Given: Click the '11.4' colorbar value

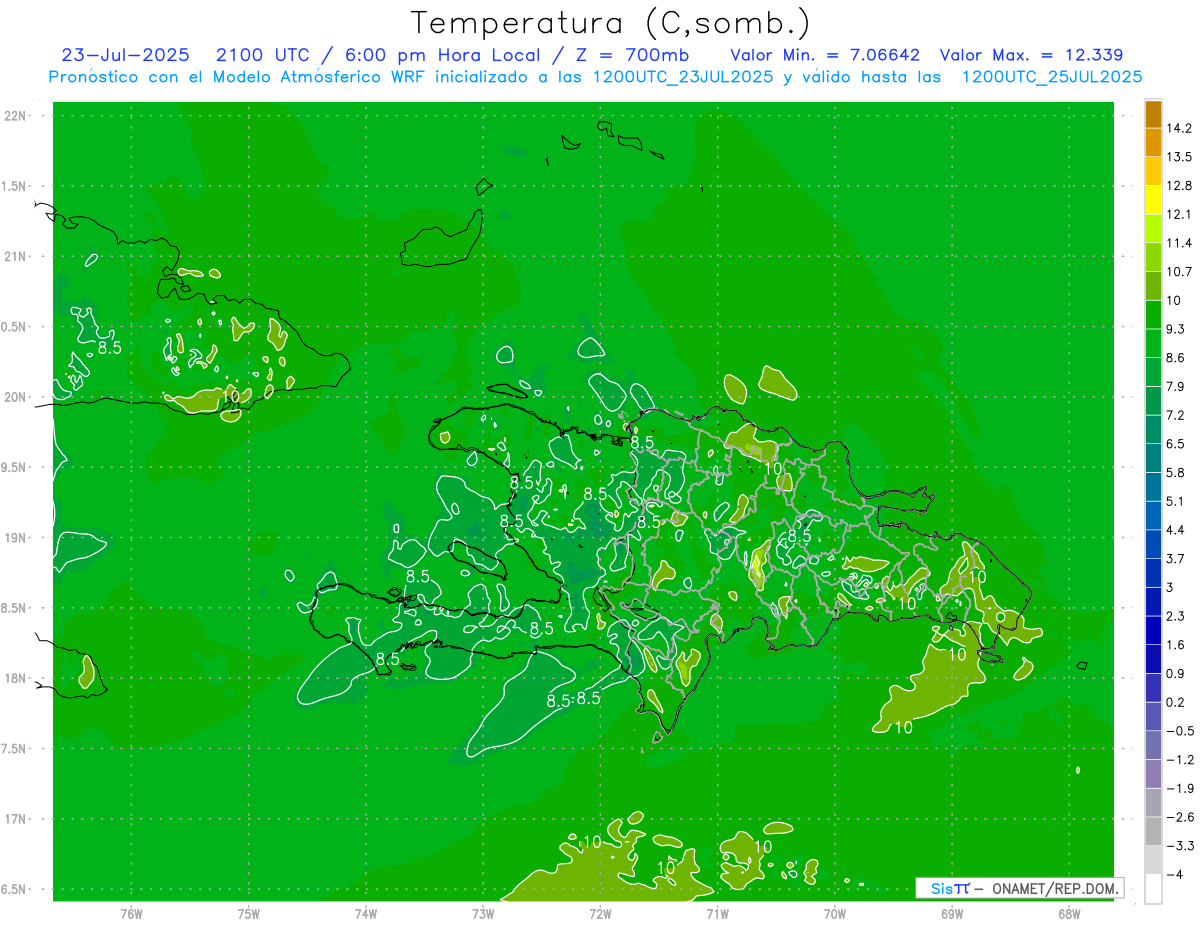Looking at the screenshot, I should (x=1179, y=243).
